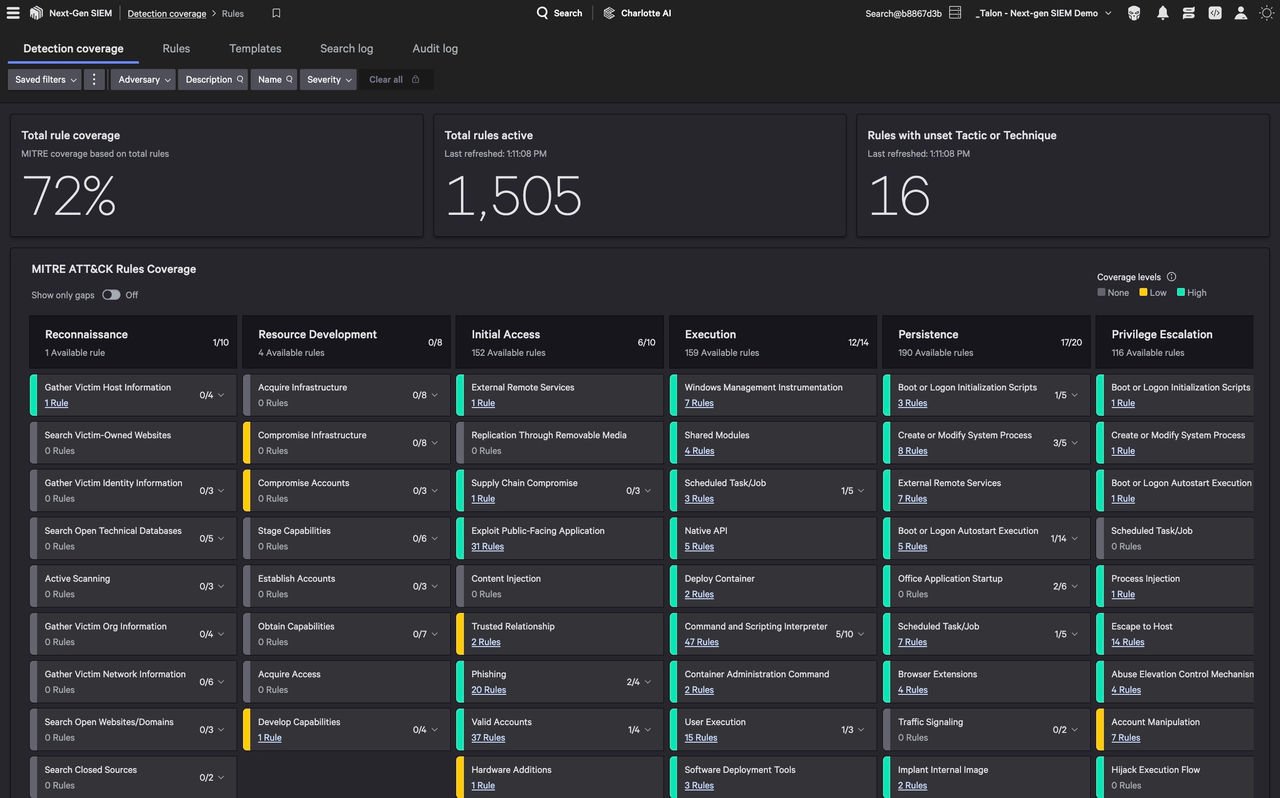This screenshot has width=1280, height=798.
Task: Select the Detection coverage tab
Action: [73, 48]
